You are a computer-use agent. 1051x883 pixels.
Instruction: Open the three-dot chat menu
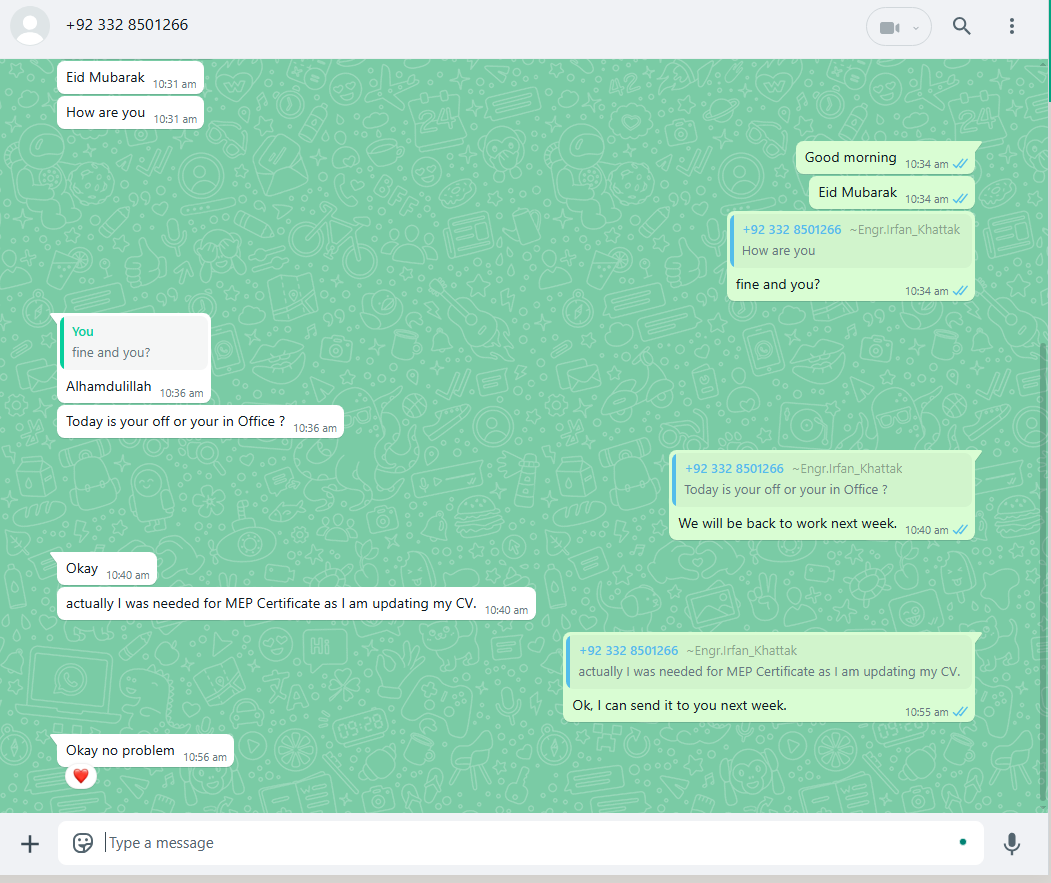(x=1011, y=26)
